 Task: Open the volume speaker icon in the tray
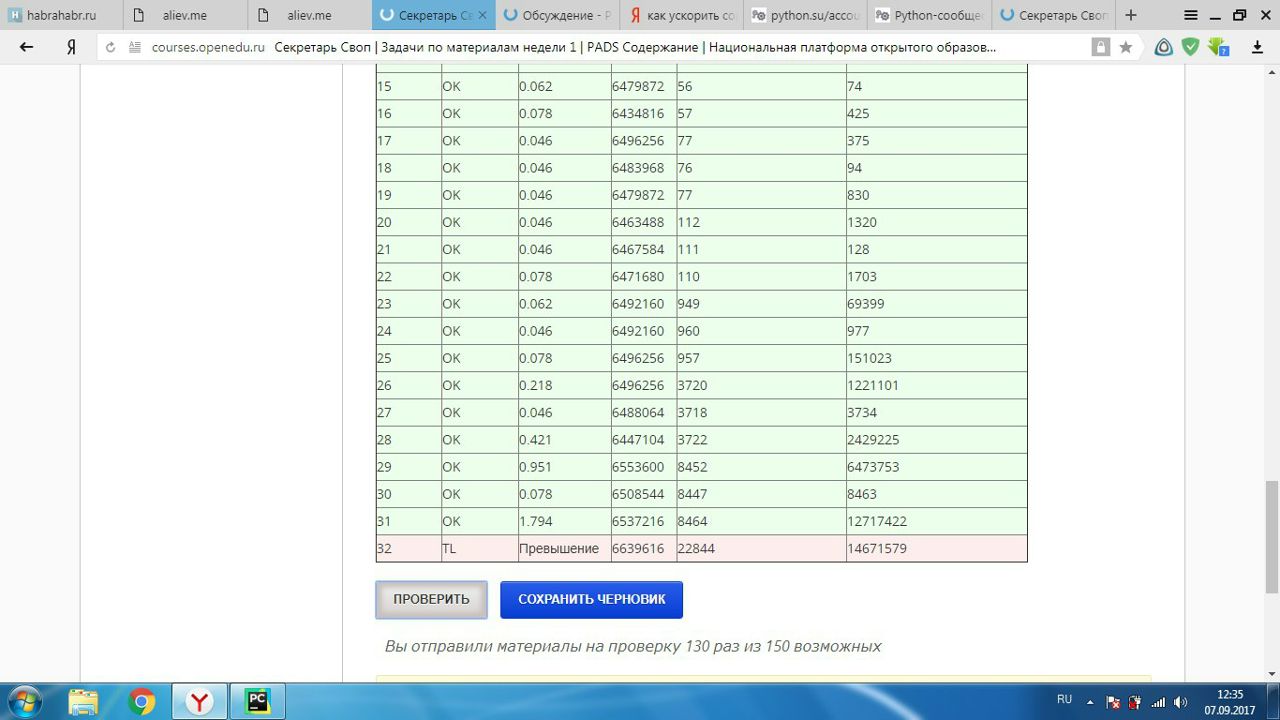pyautogui.click(x=1180, y=702)
